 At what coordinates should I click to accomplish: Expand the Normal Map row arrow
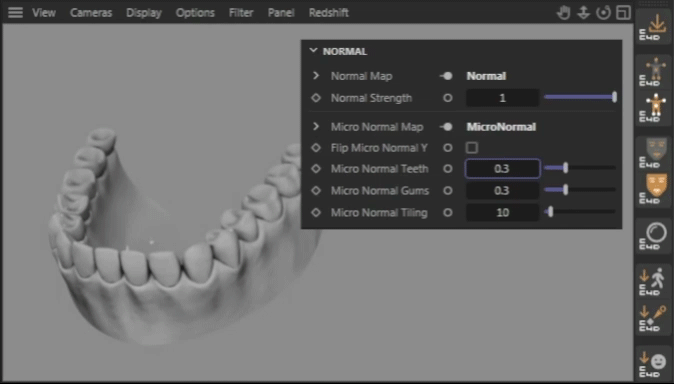tap(316, 76)
